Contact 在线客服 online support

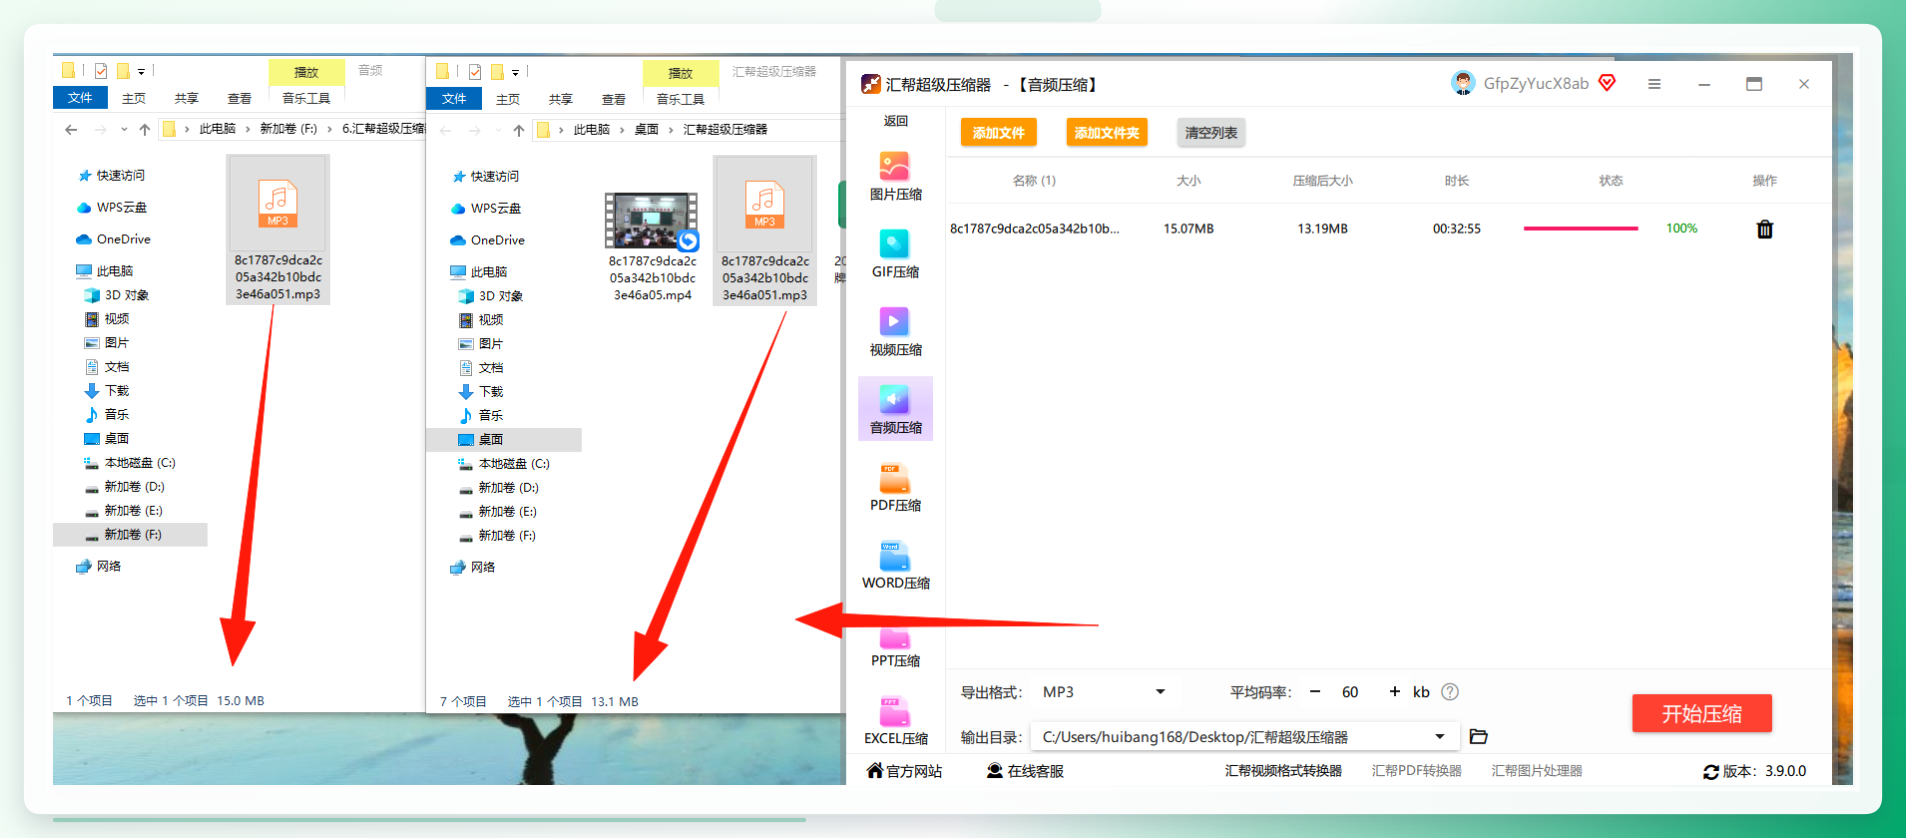point(1025,771)
